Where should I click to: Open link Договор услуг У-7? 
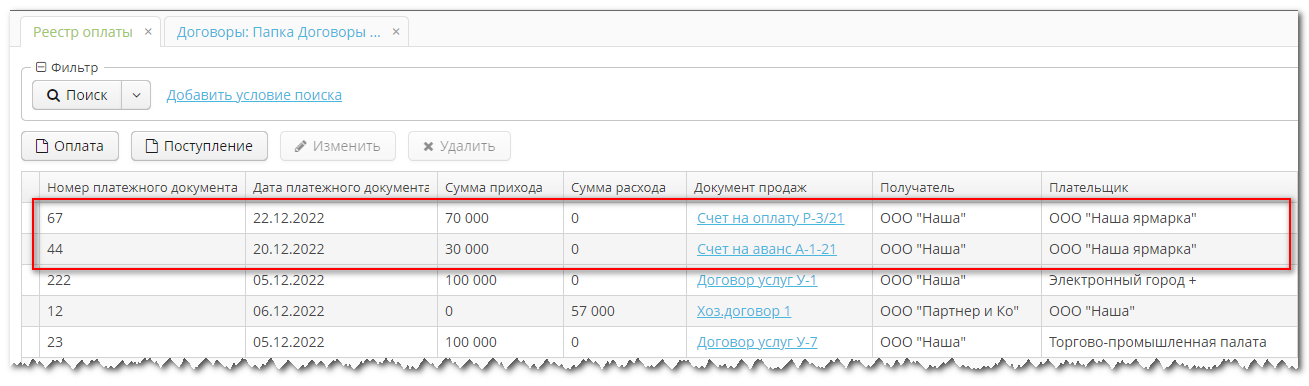click(x=756, y=342)
